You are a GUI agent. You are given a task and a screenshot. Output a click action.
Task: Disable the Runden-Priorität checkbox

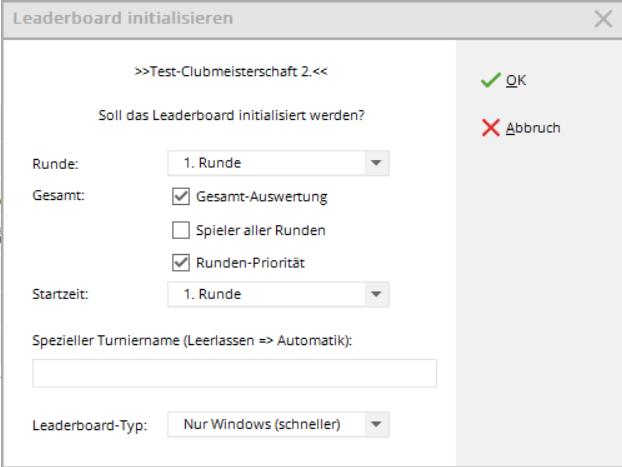181,263
